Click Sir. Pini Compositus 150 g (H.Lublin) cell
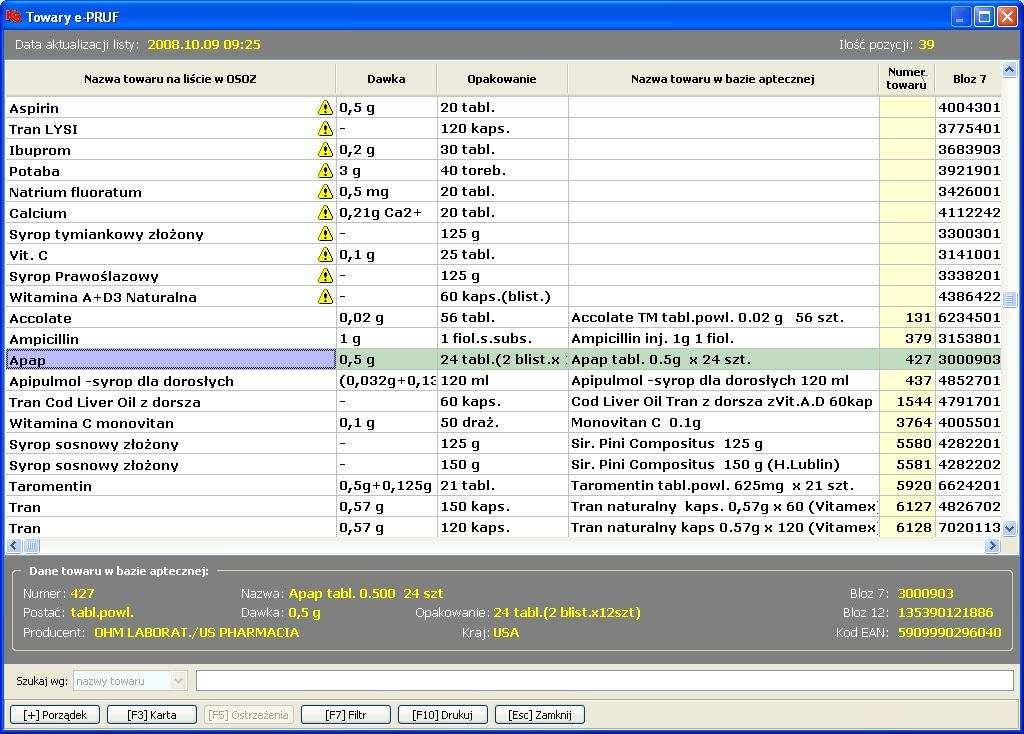 tap(724, 464)
